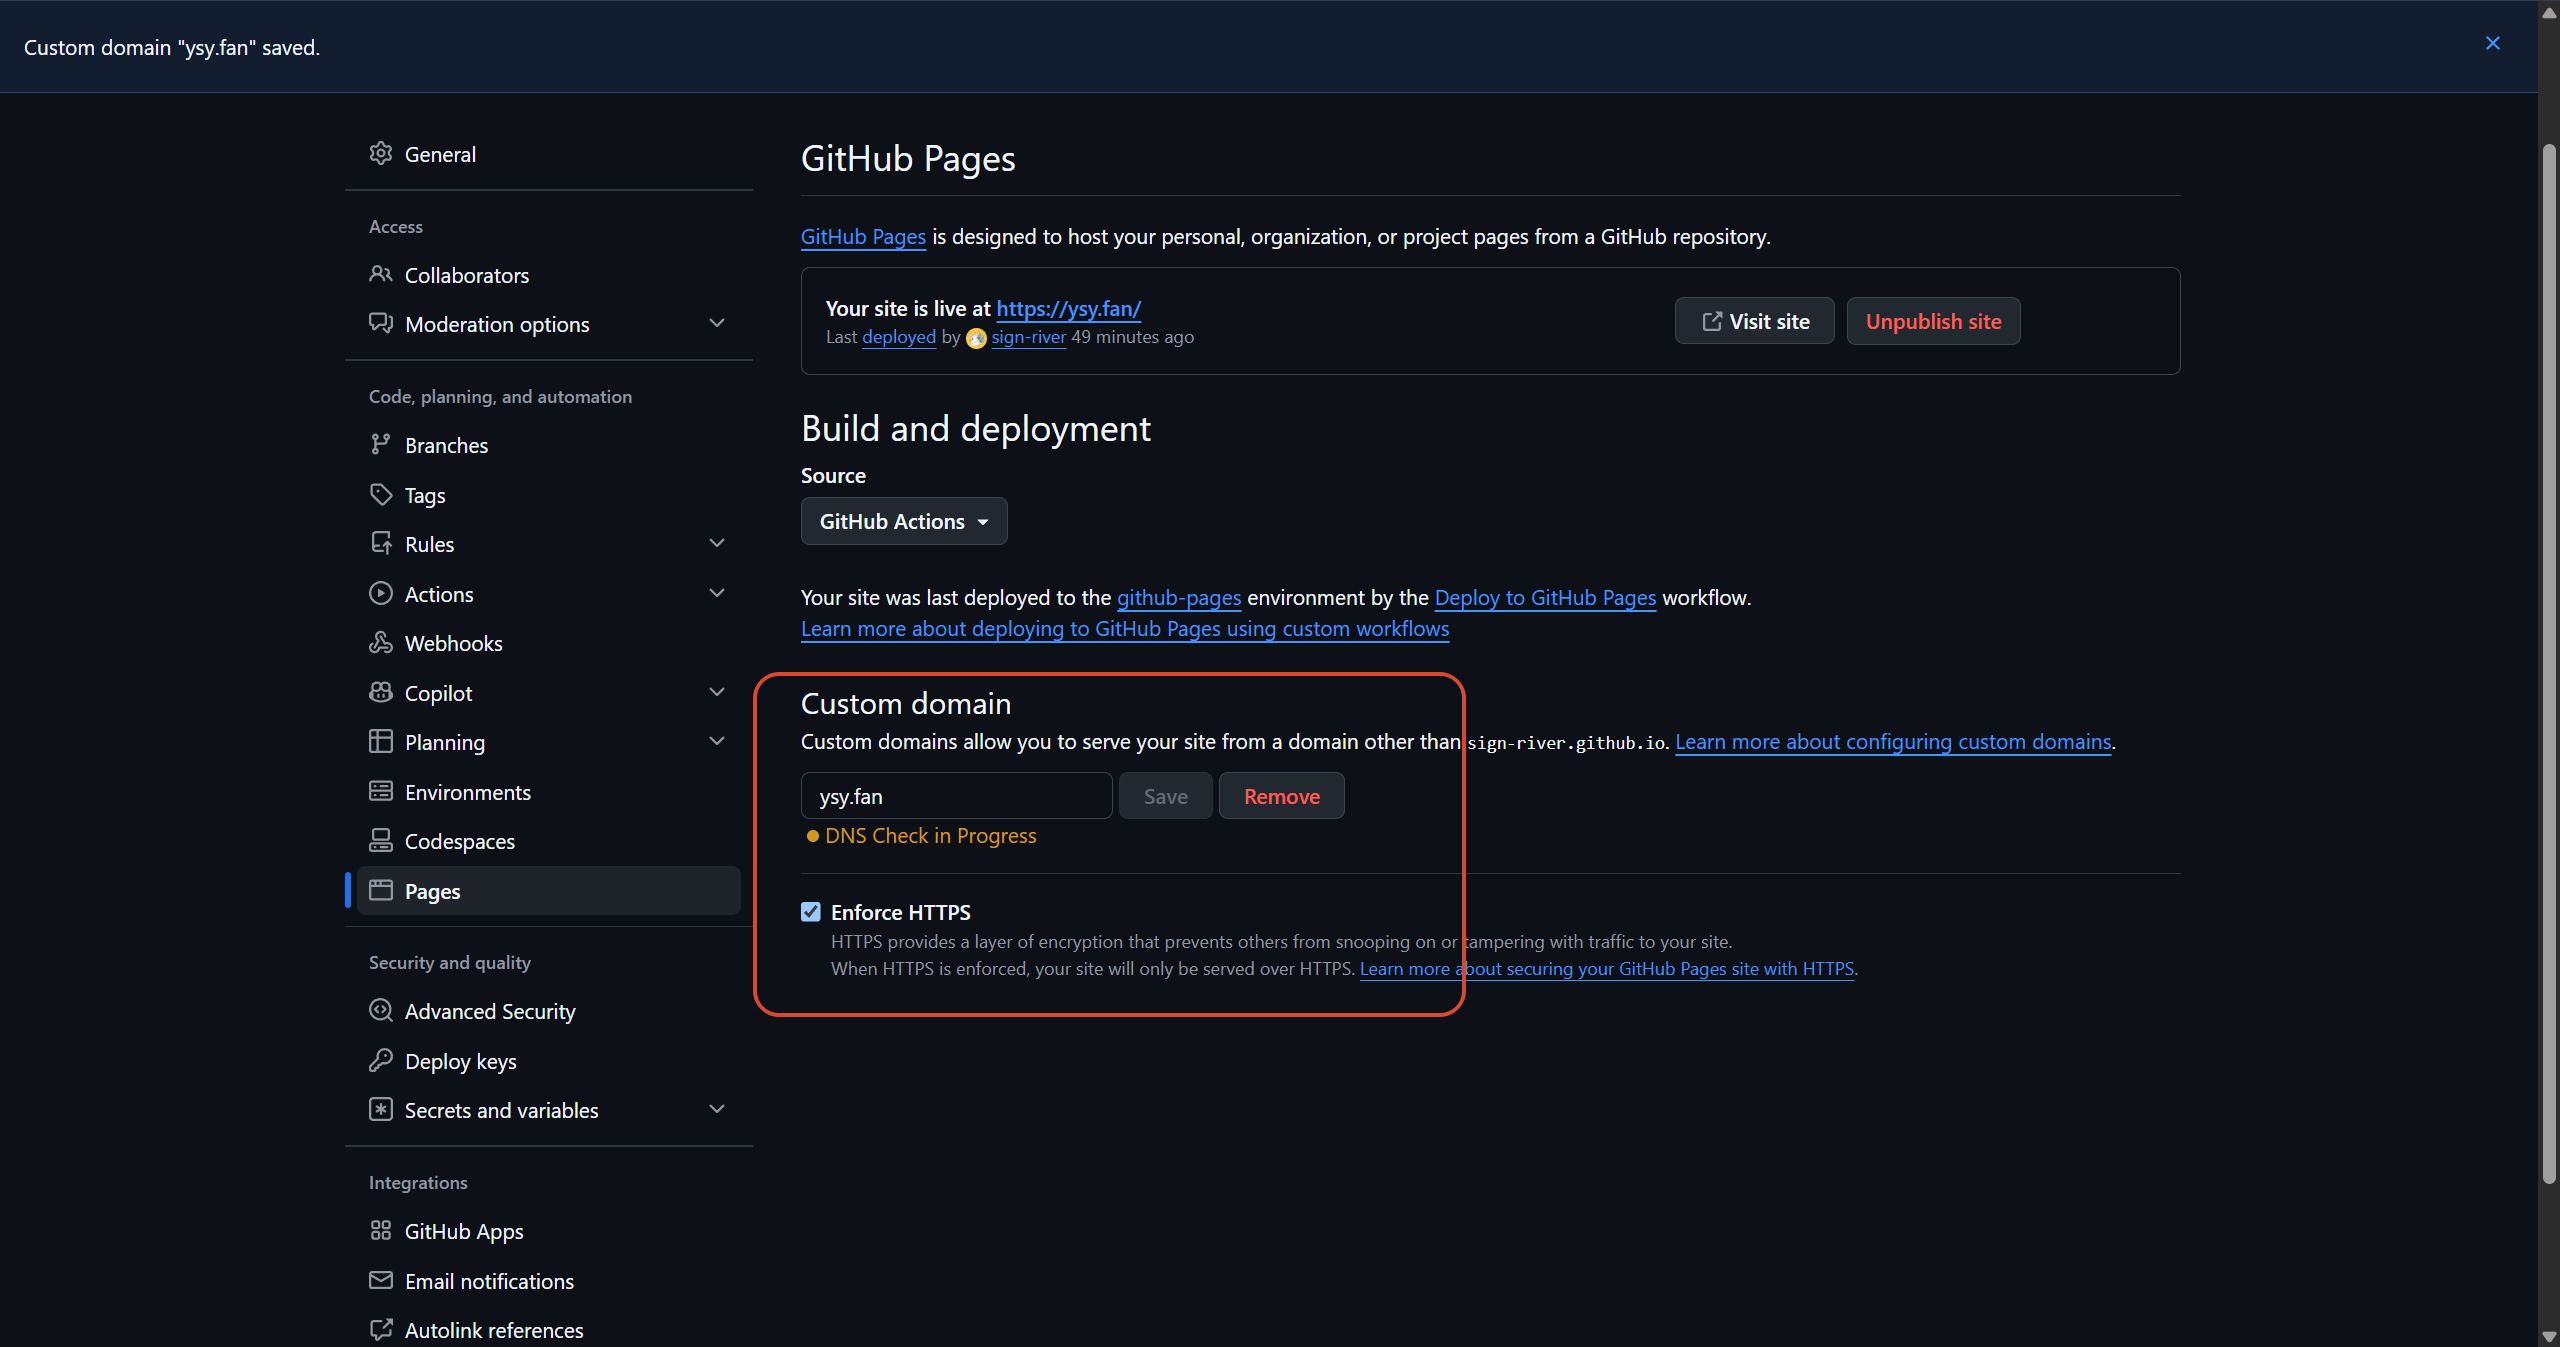Uncheck the Enforce HTTPS checkbox
The image size is (2560, 1347).
click(x=811, y=912)
